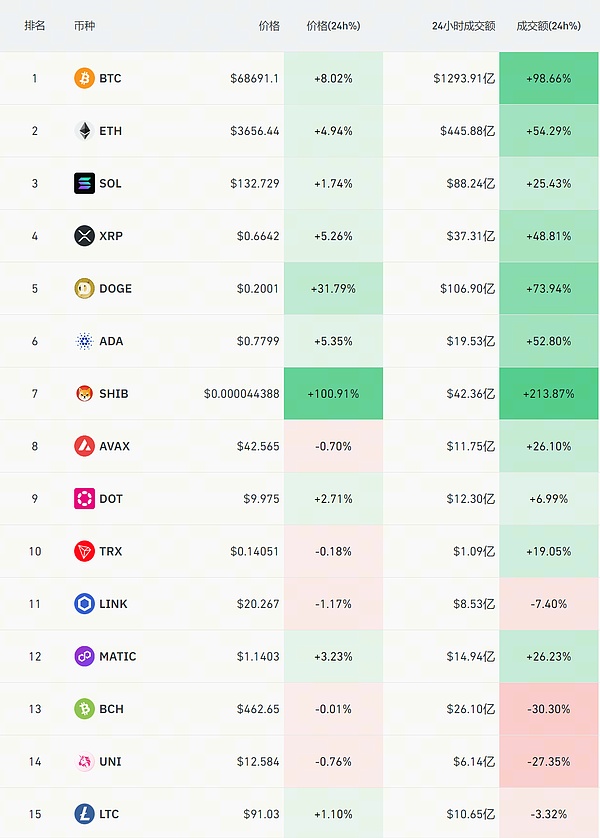This screenshot has height=838, width=600.
Task: Click the Dogecoin DOGE icon
Action: 85,288
